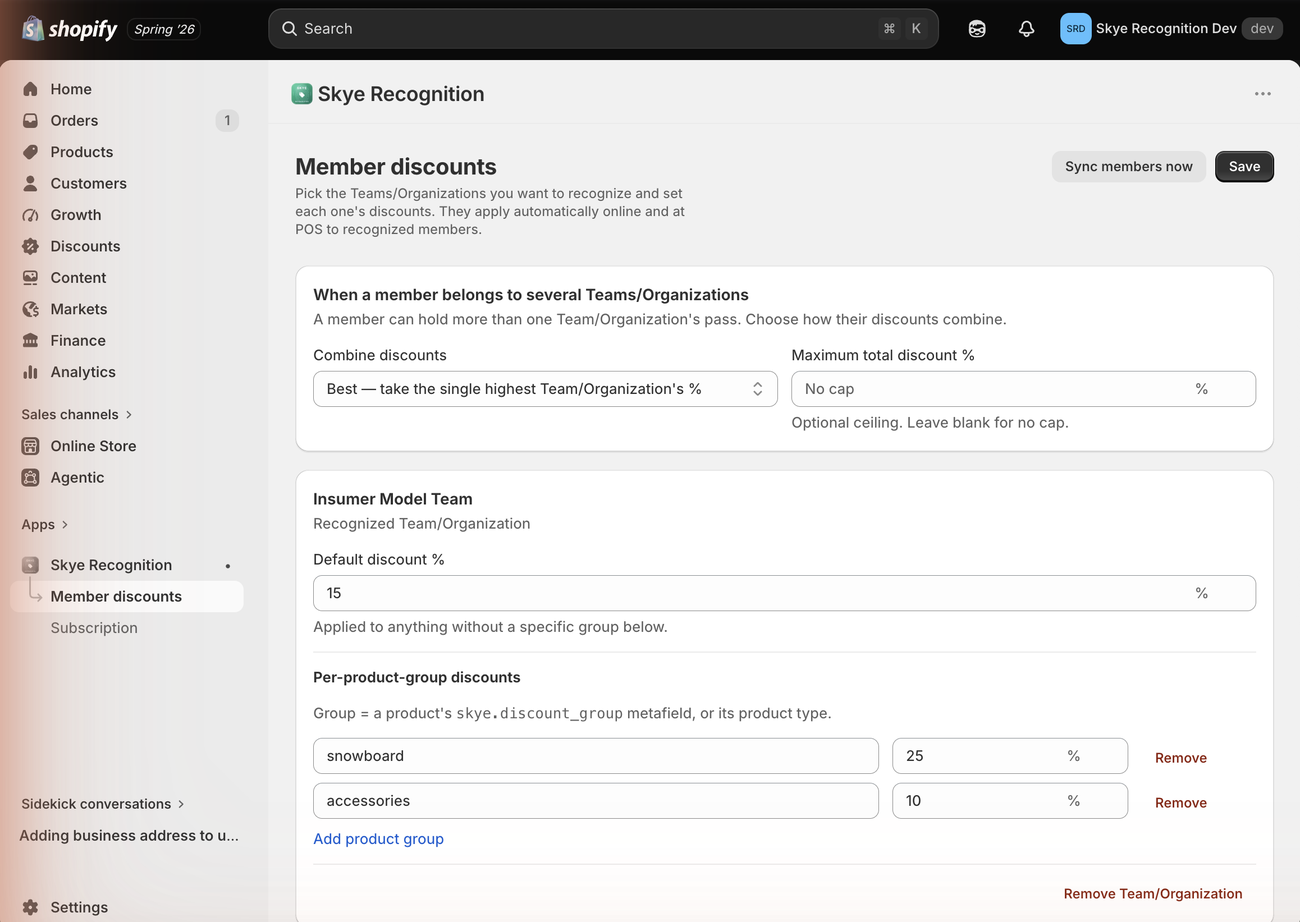Expand Sidekick conversations

coord(103,804)
